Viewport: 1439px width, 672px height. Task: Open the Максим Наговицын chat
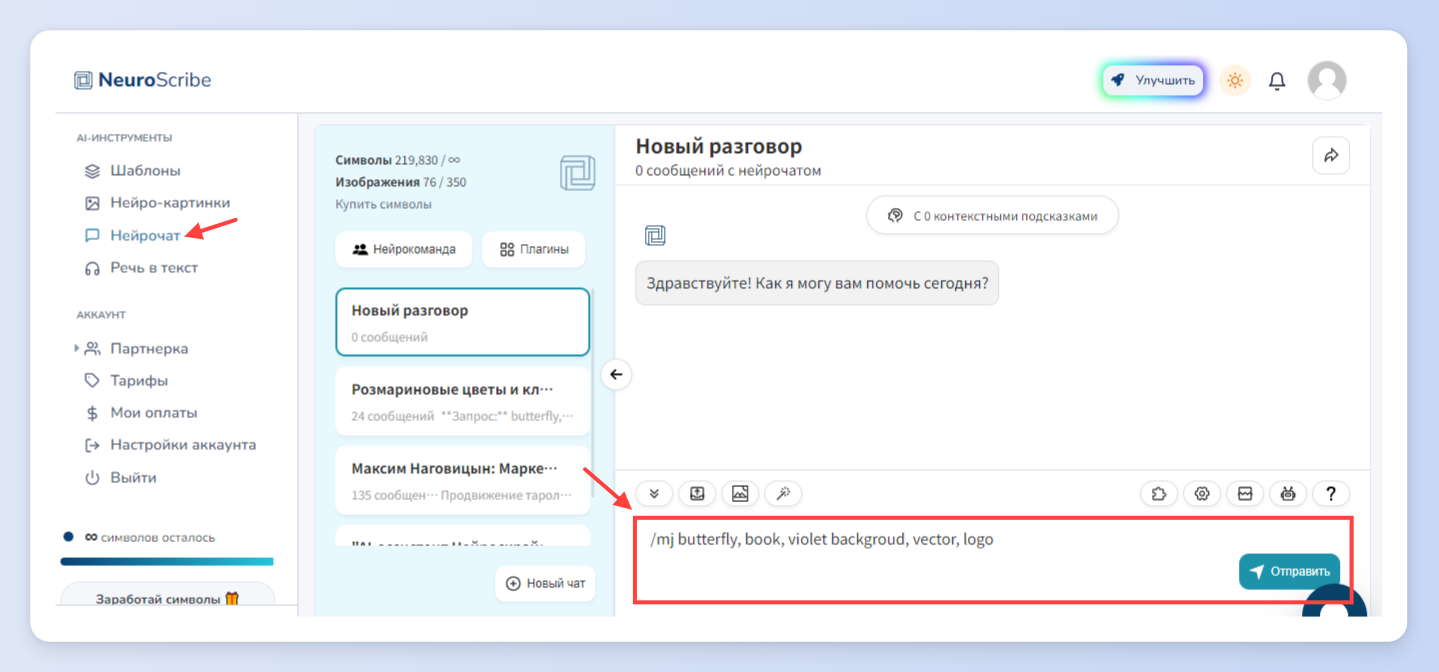463,480
